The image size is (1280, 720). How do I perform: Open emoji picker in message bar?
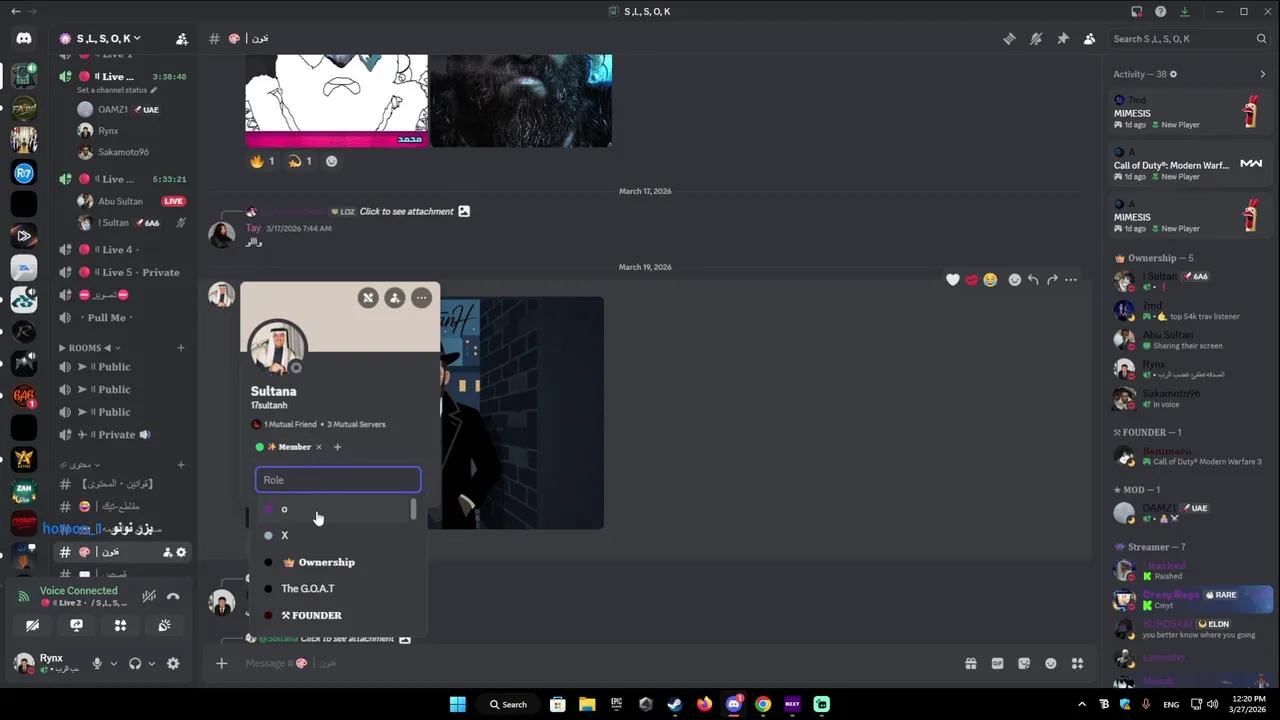1051,663
